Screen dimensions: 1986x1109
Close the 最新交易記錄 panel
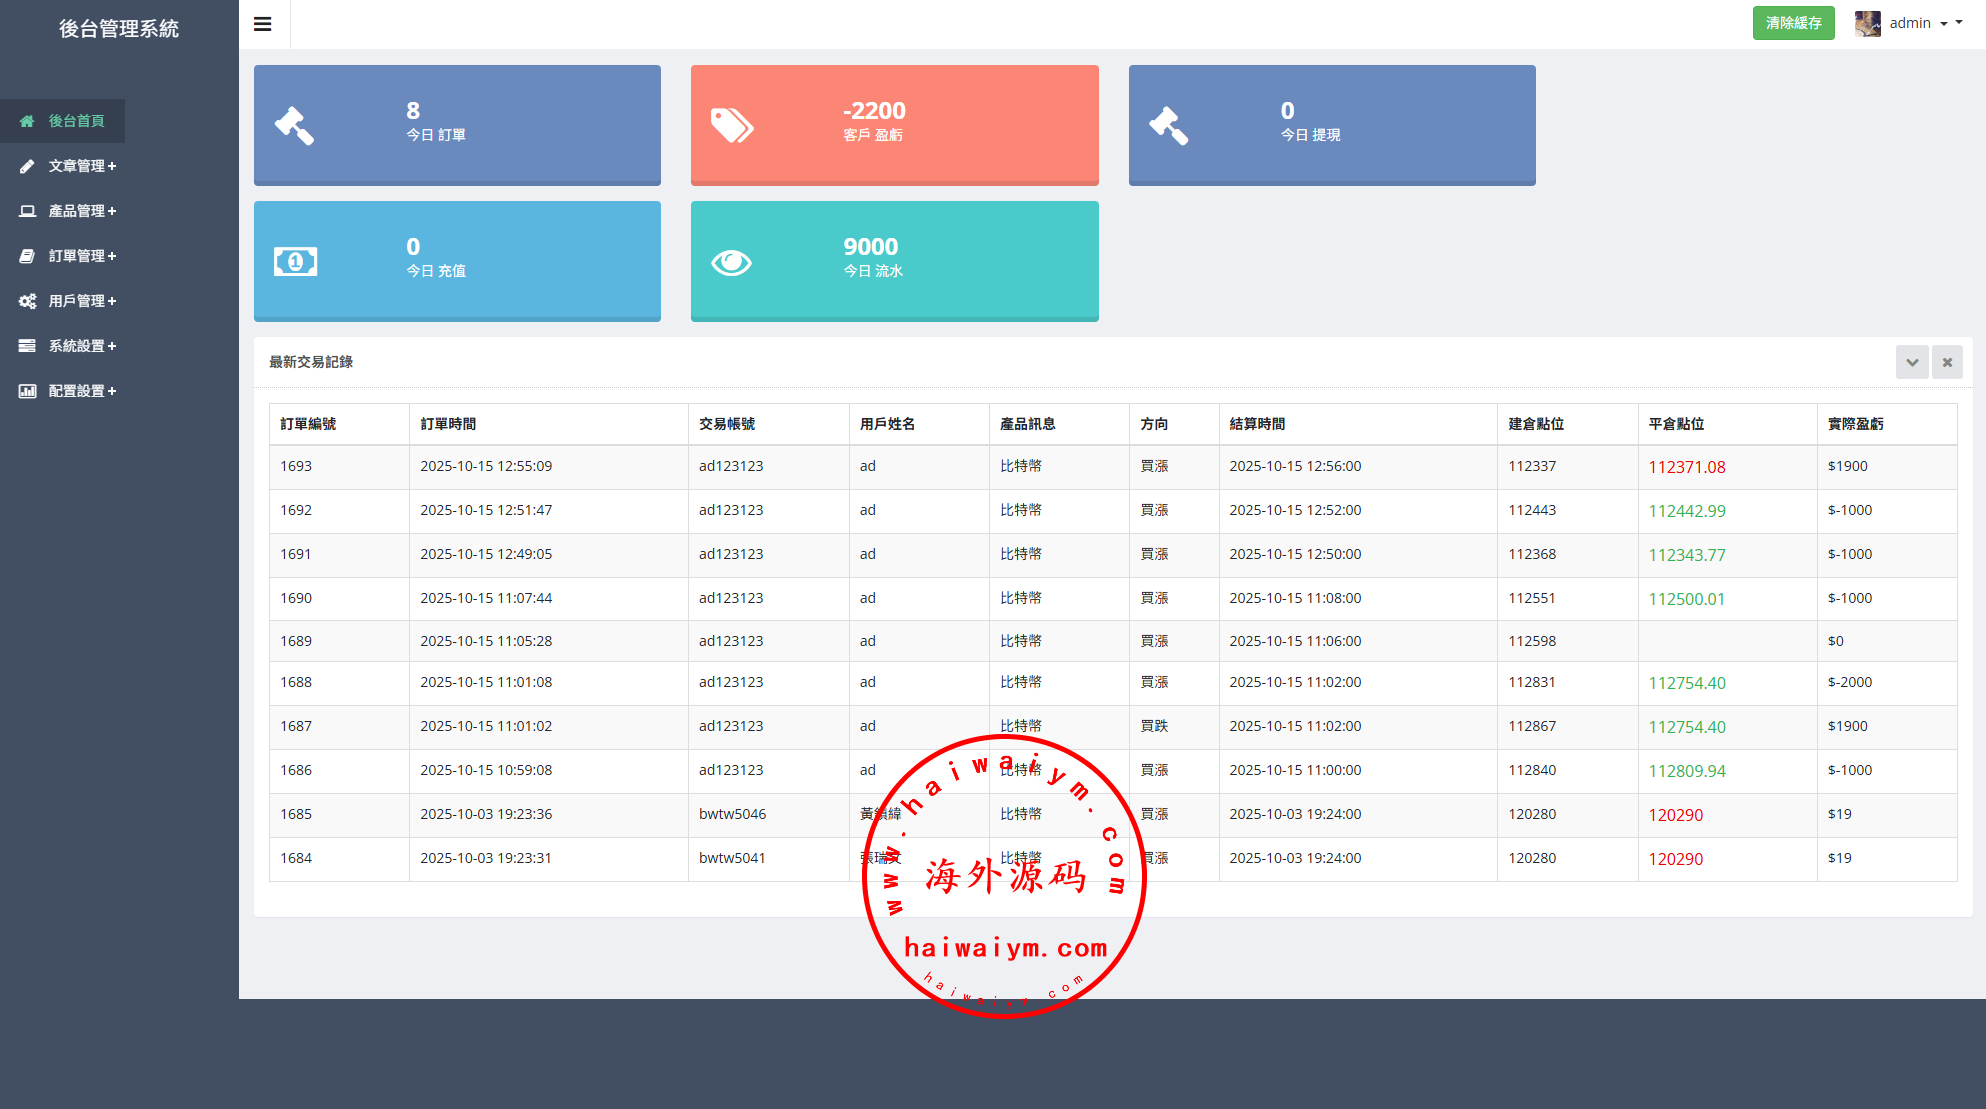click(x=1947, y=362)
